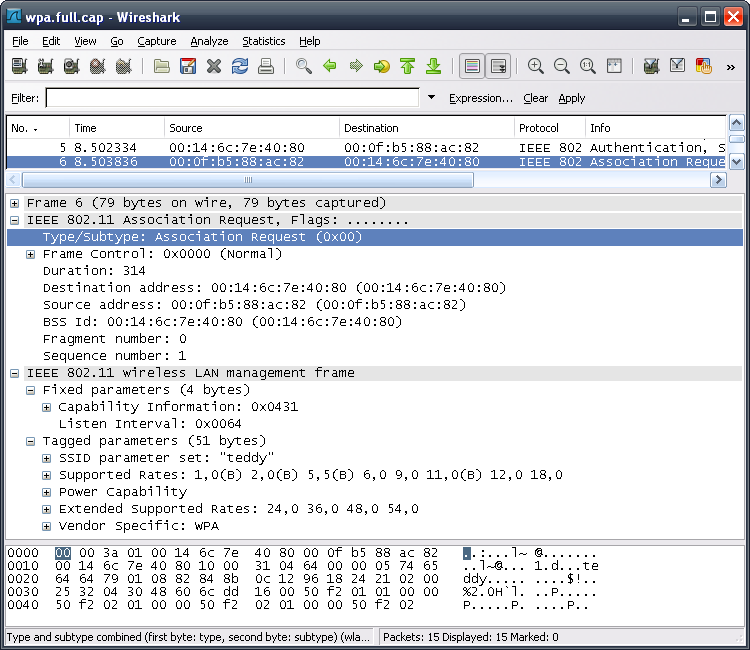750x650 pixels.
Task: Select Listen Interval: 0x0064 line
Action: (150, 424)
